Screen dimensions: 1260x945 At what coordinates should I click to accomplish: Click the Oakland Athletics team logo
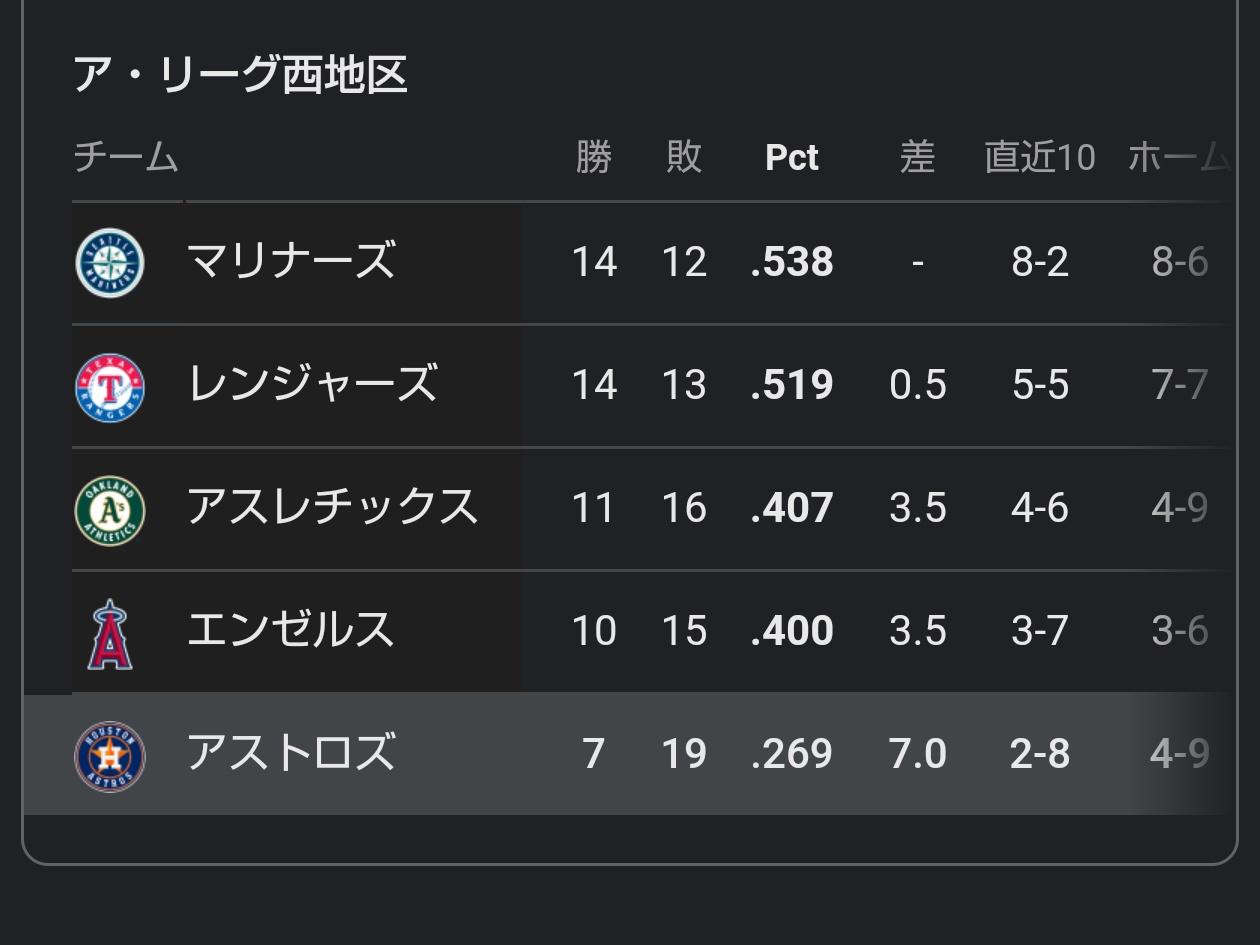[110, 510]
